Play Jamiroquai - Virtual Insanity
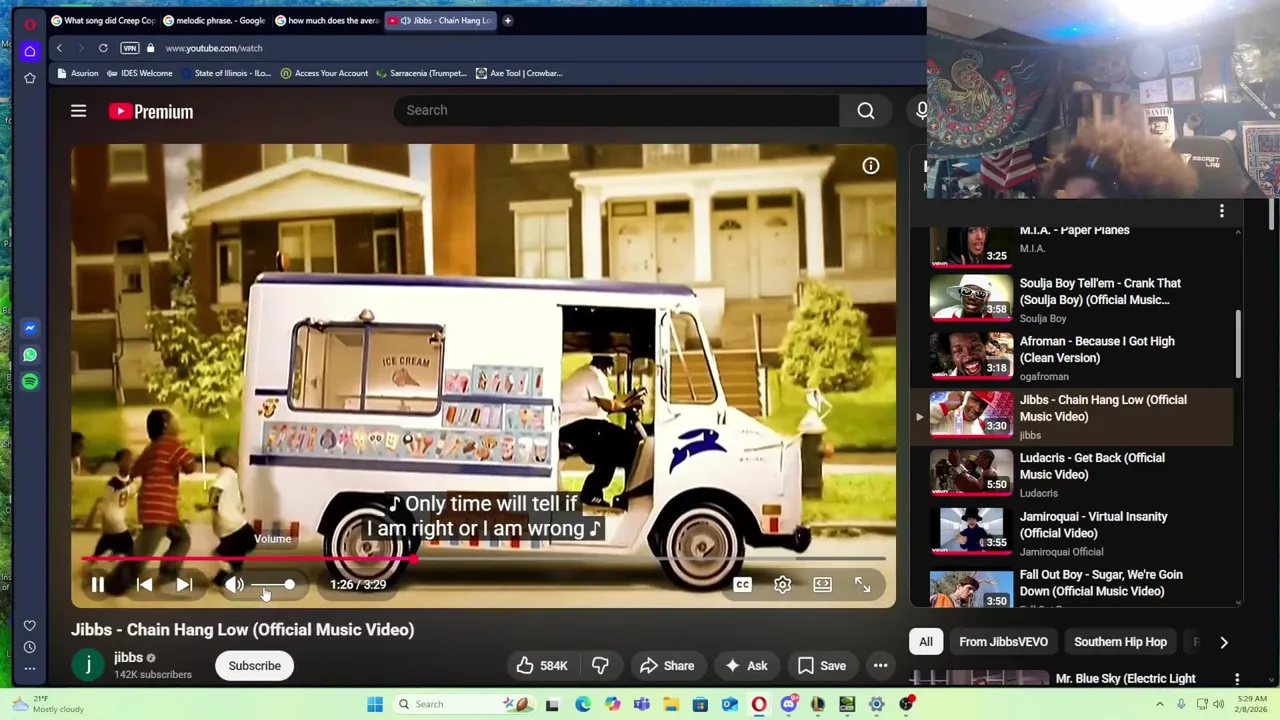Image resolution: width=1280 pixels, height=720 pixels. [1074, 533]
